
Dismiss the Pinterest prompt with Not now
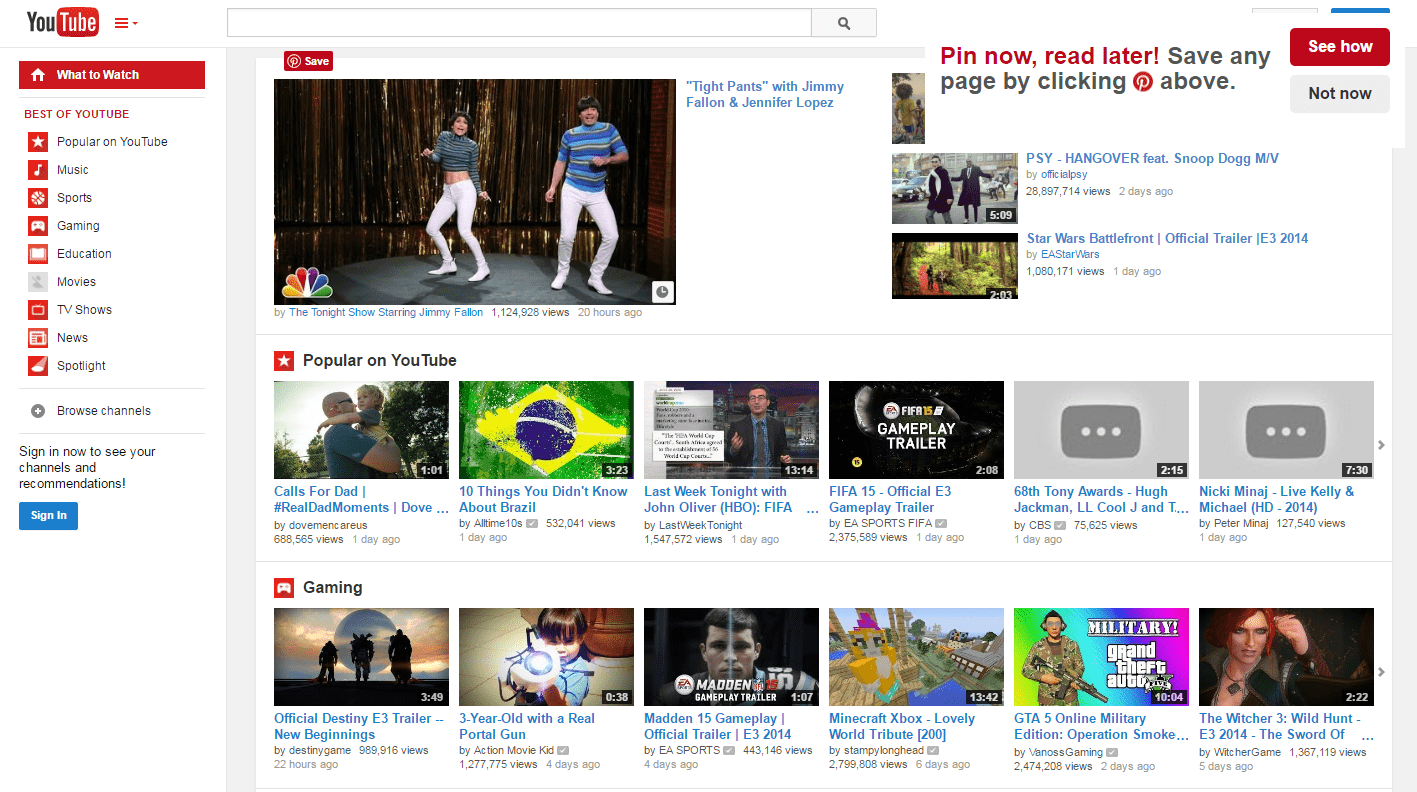(x=1340, y=94)
